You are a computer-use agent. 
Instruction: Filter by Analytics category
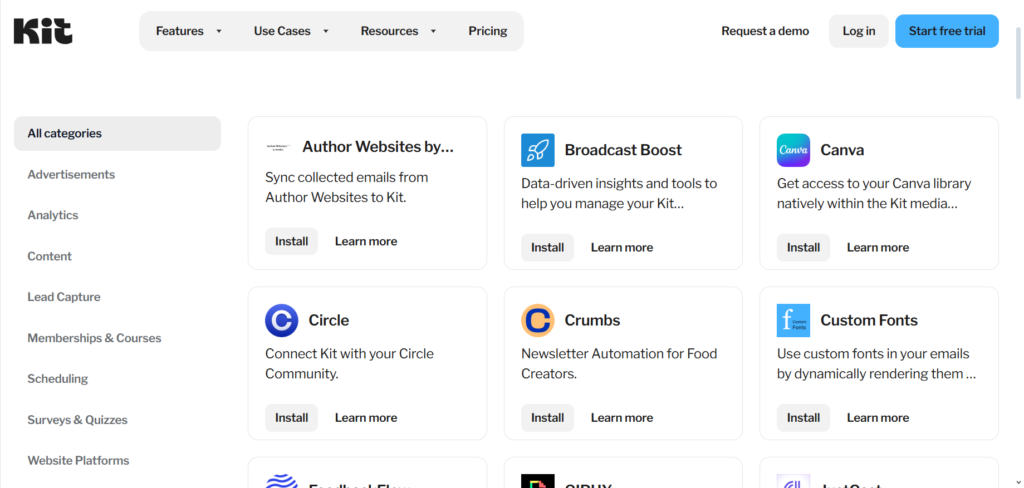pos(53,215)
